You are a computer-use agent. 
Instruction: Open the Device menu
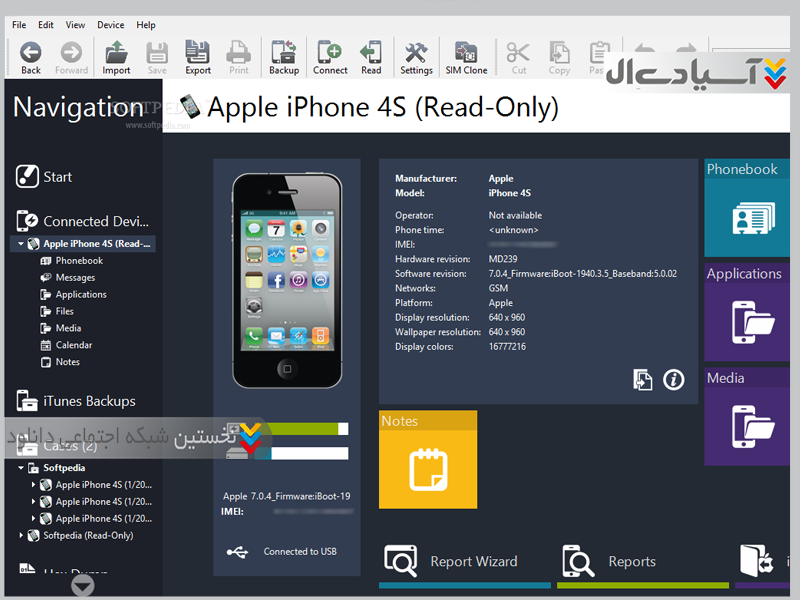pyautogui.click(x=110, y=25)
